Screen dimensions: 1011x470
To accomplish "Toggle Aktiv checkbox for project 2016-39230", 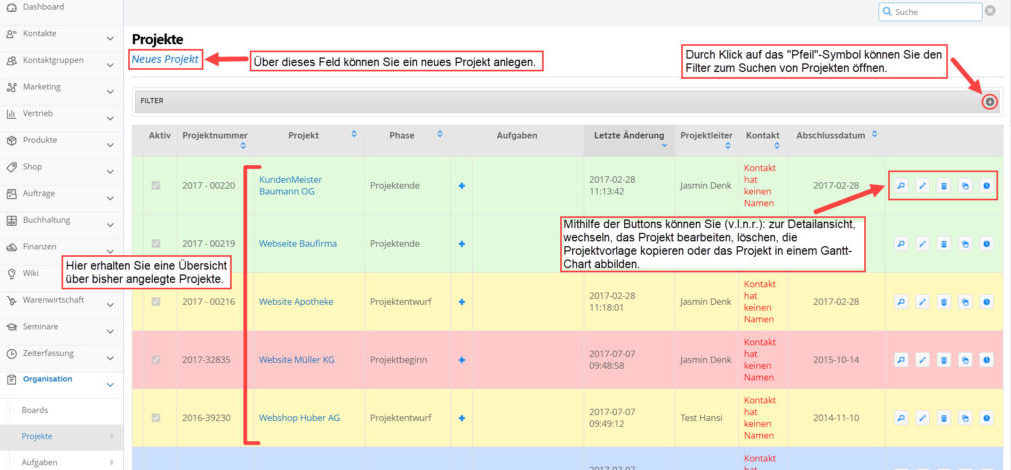I will click(x=155, y=418).
